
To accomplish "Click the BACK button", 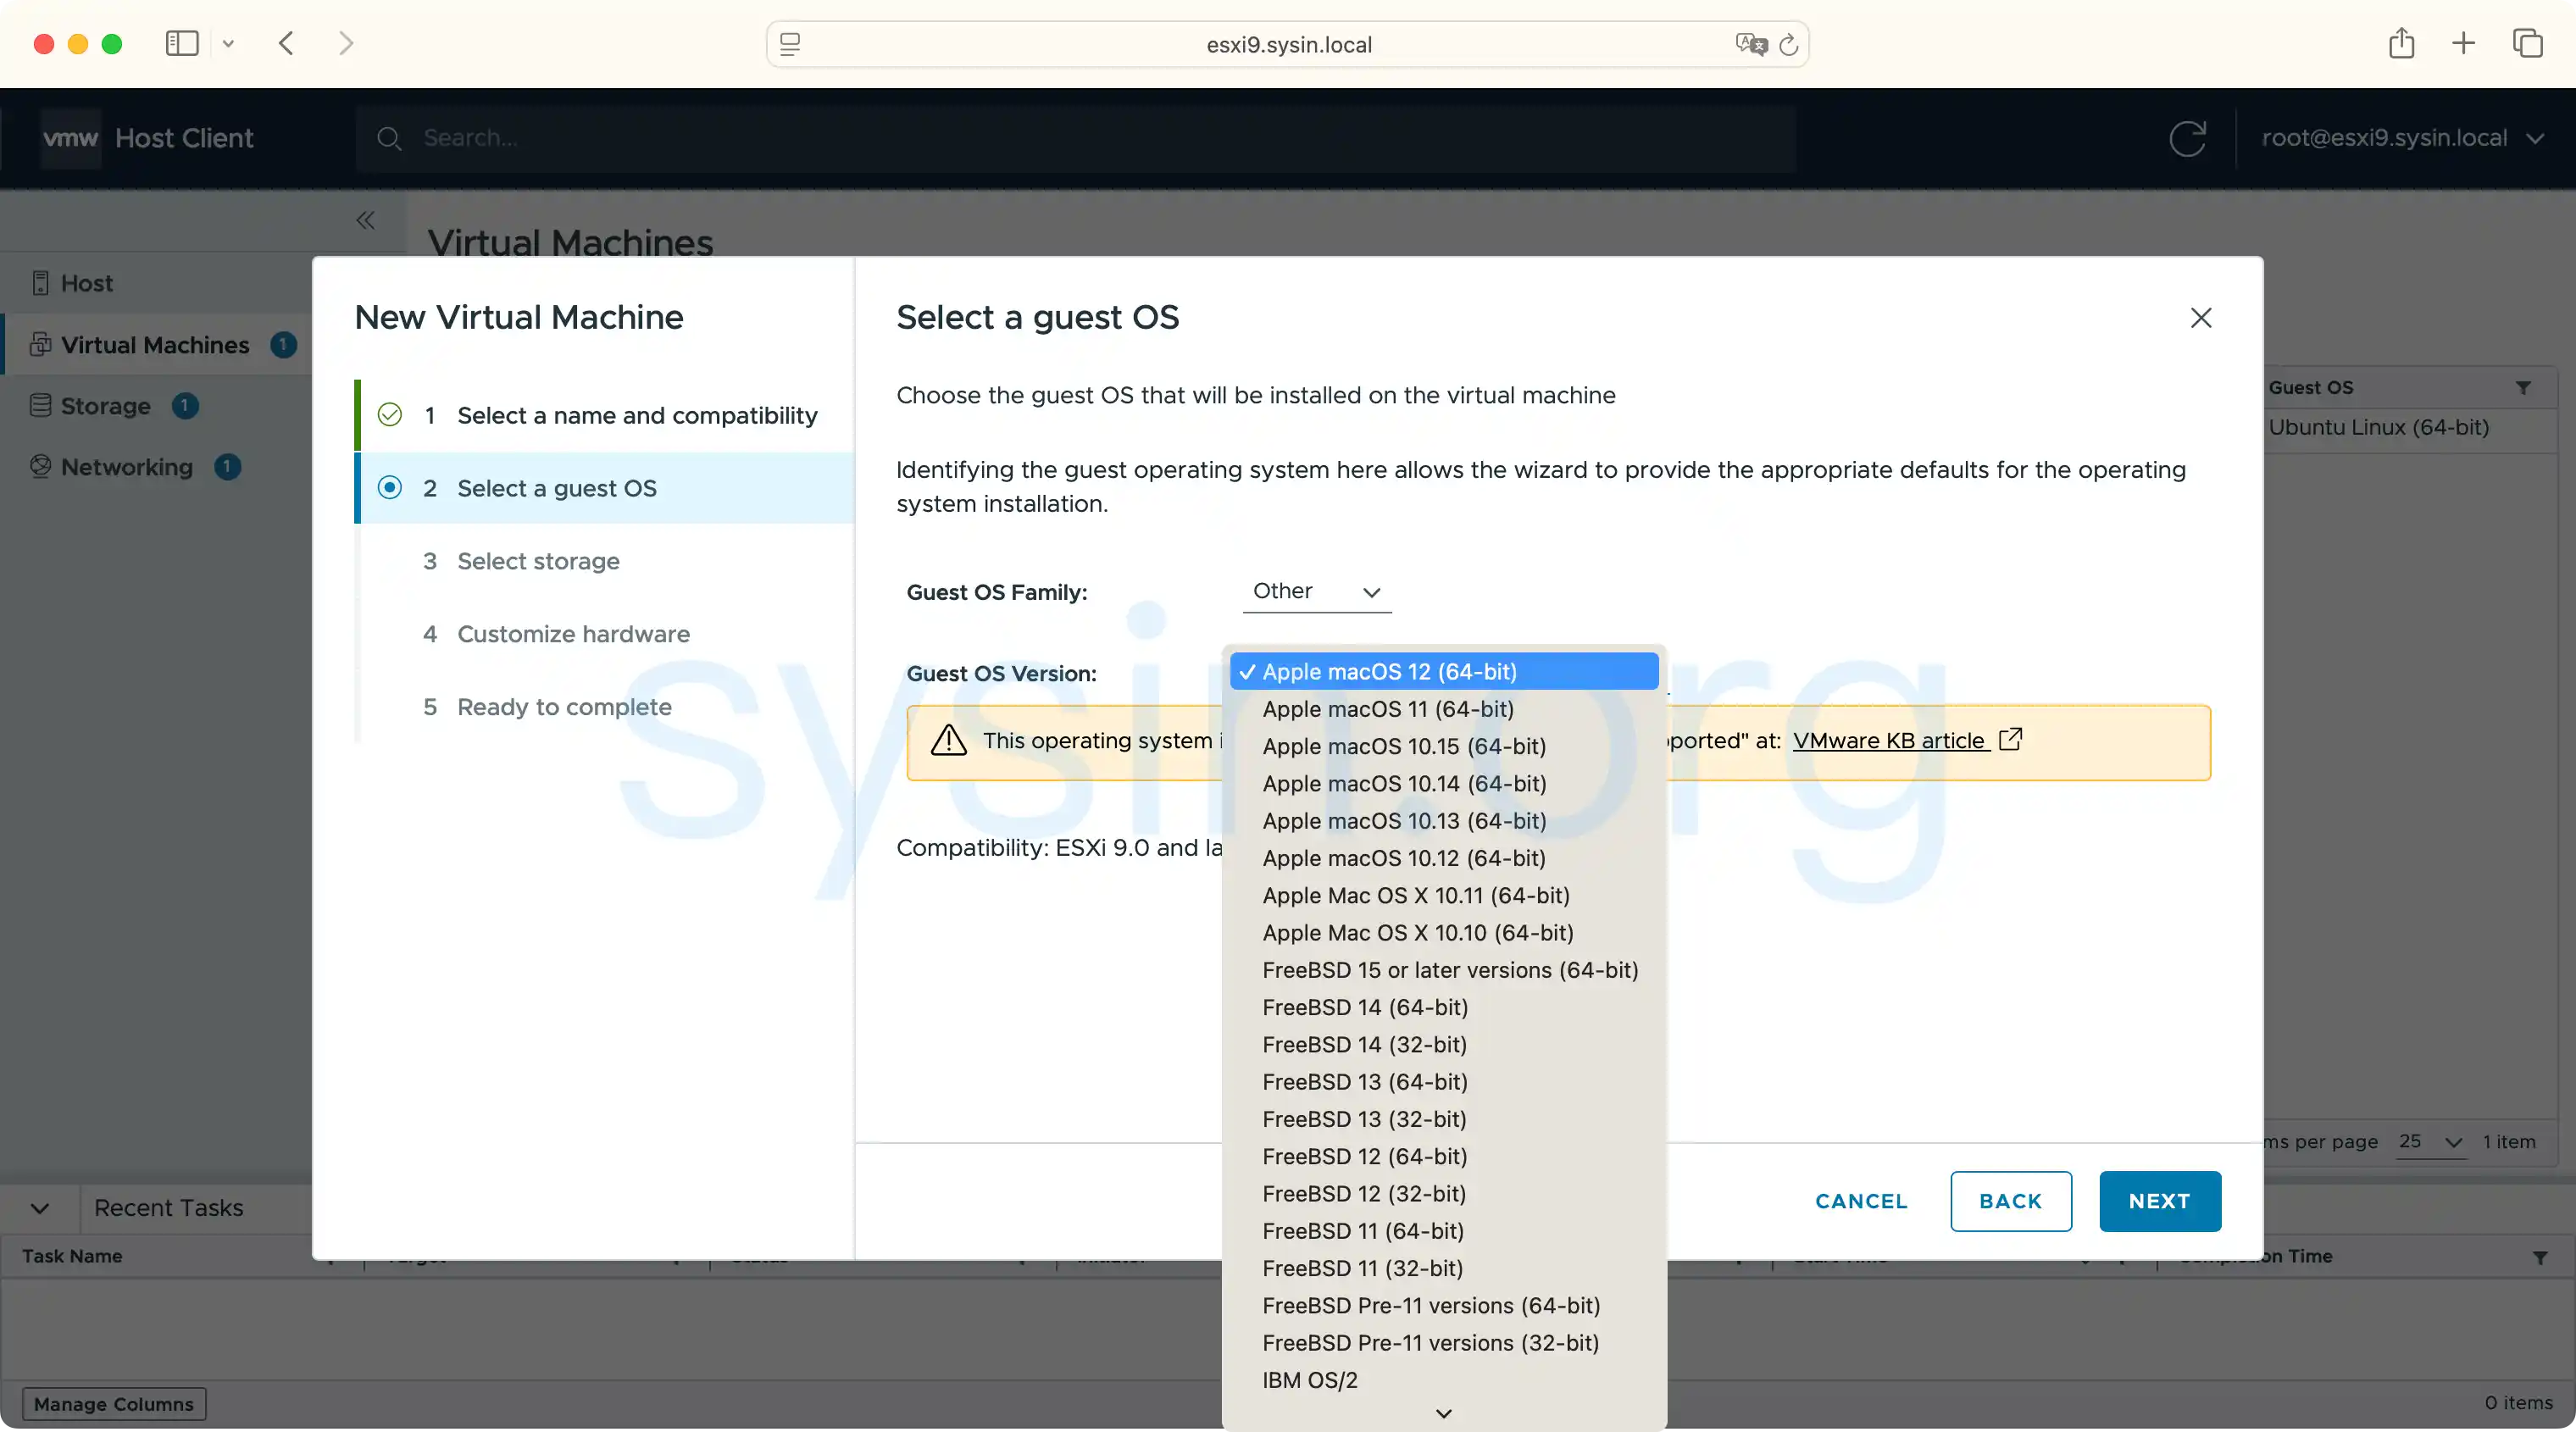I will click(2010, 1201).
